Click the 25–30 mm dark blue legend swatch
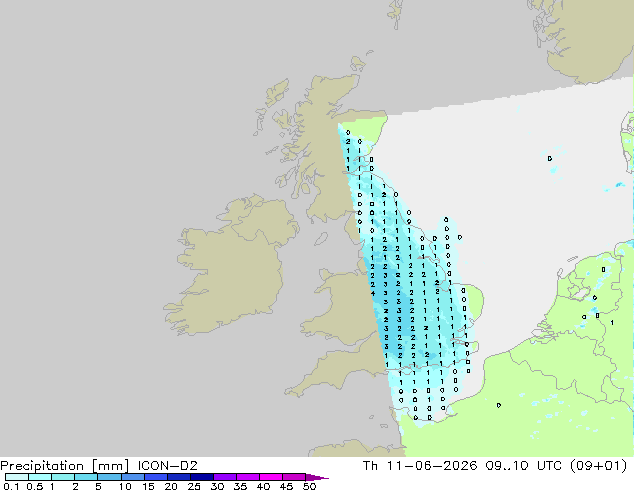The width and height of the screenshot is (634, 490). pos(201,477)
